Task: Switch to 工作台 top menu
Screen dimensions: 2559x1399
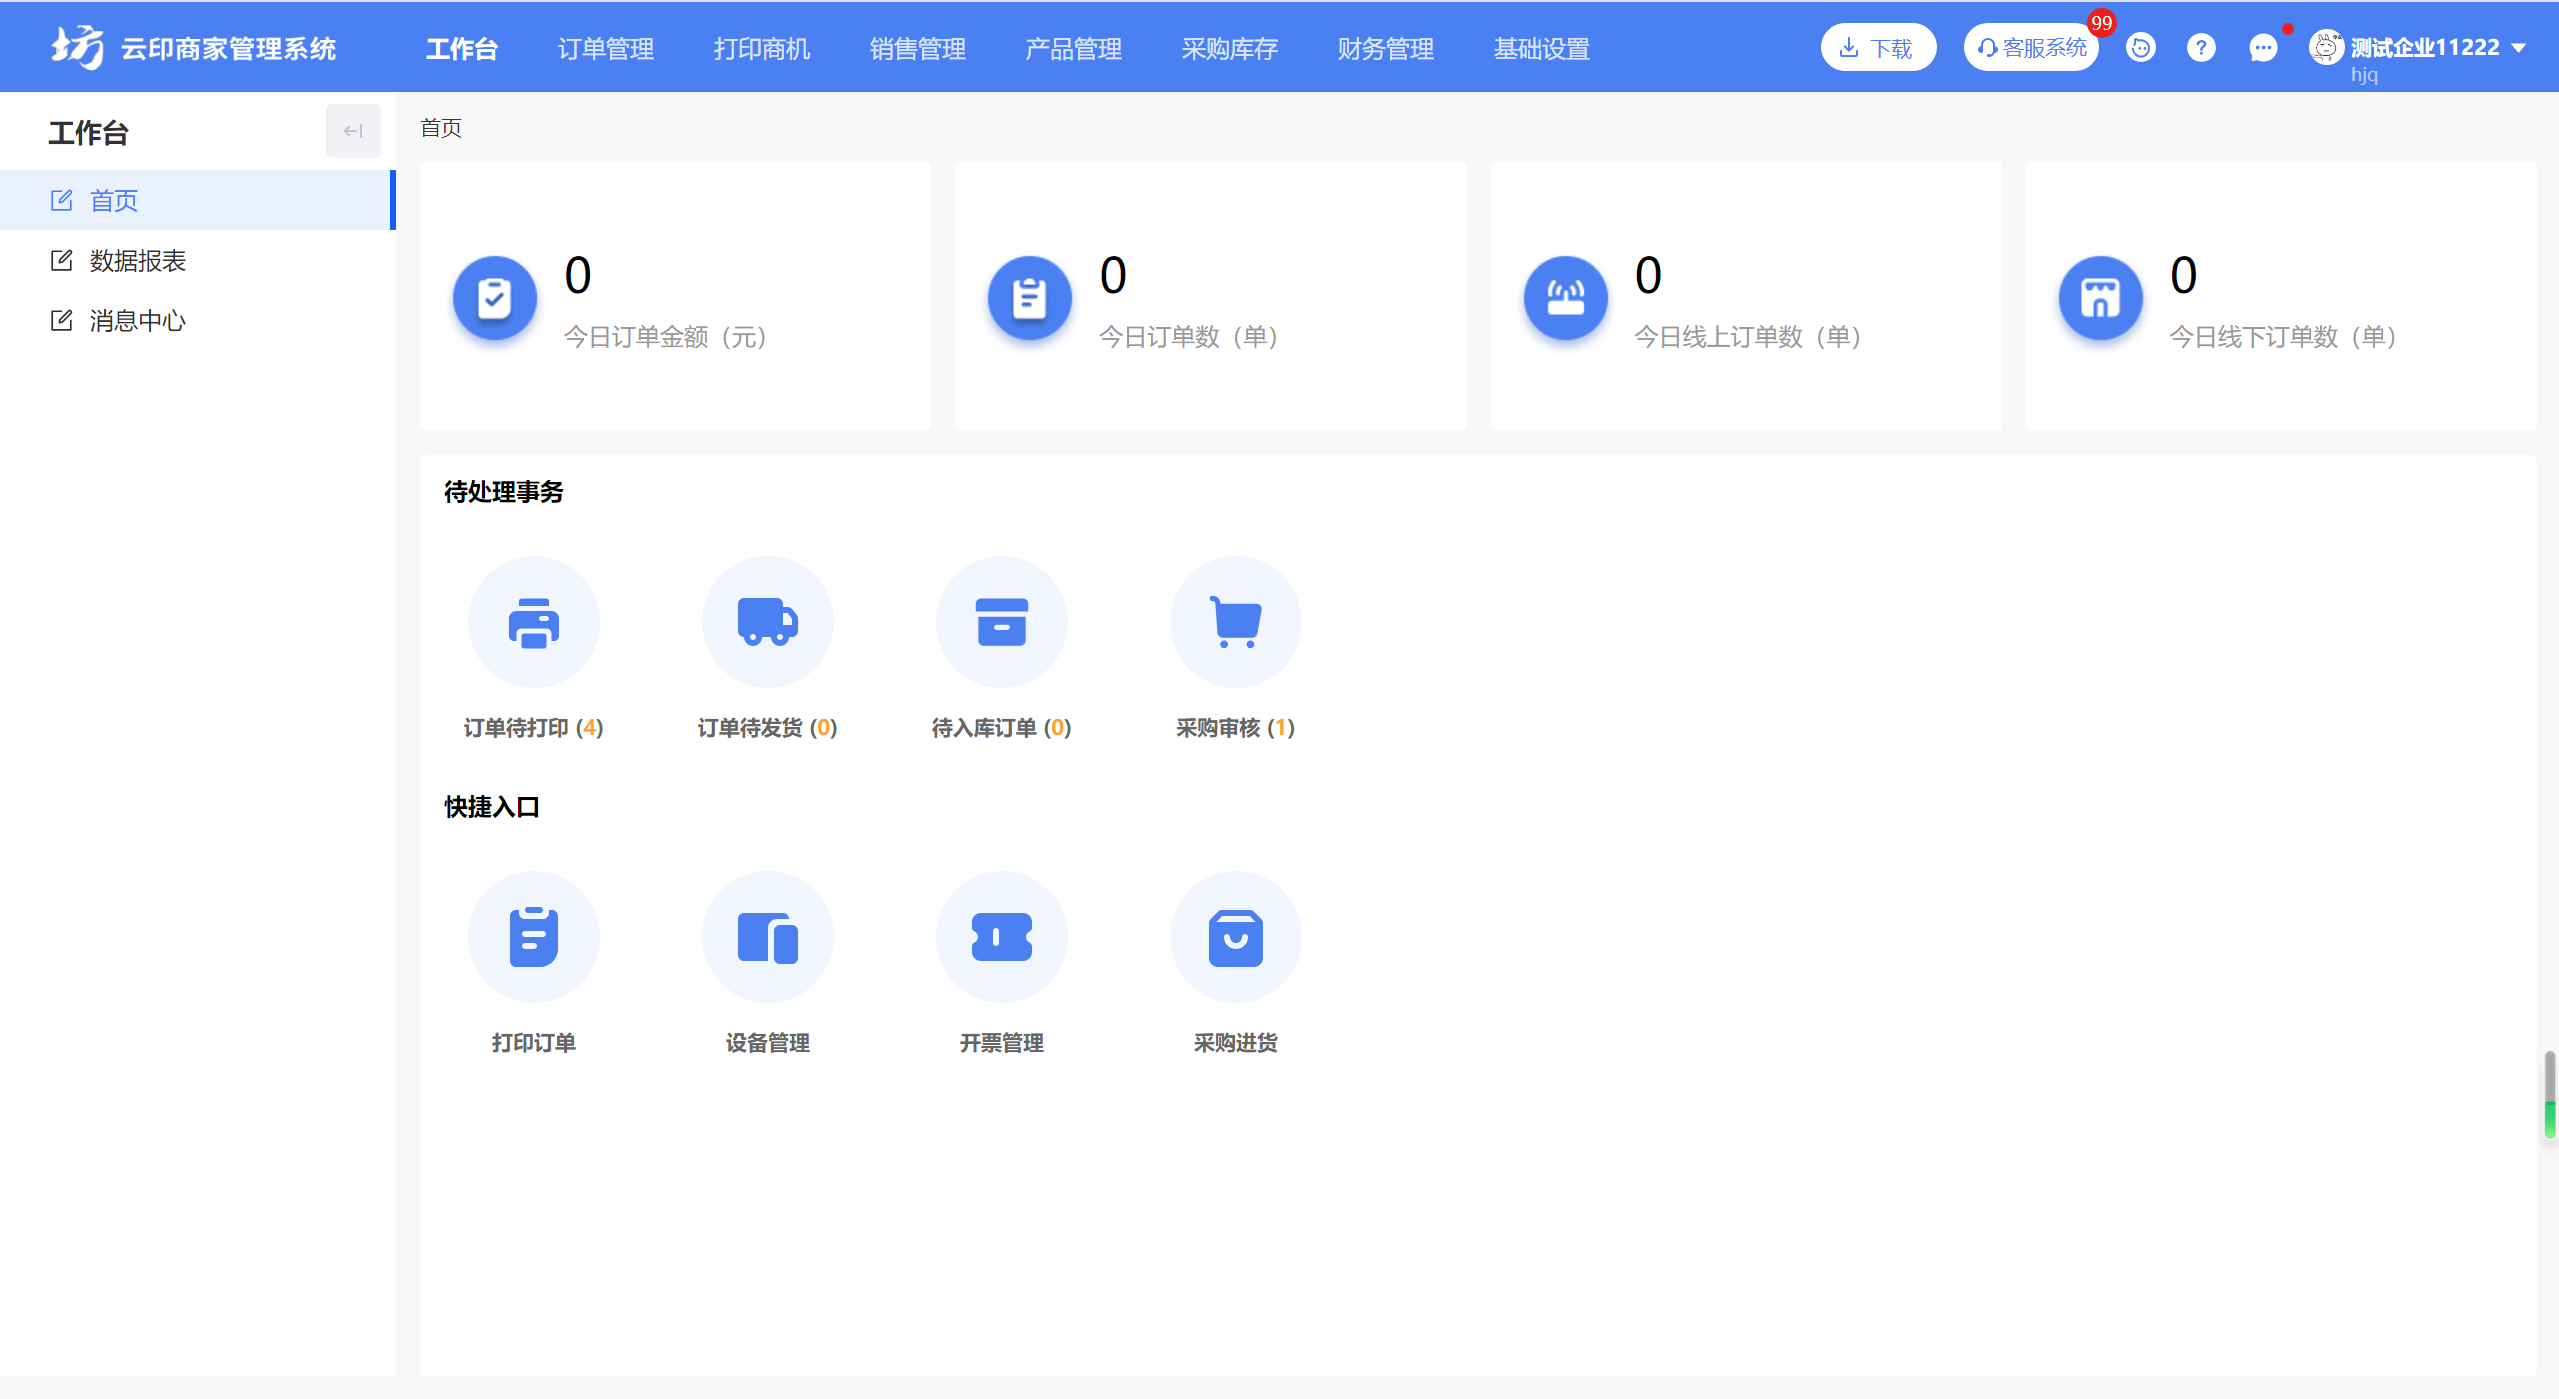Action: (462, 48)
